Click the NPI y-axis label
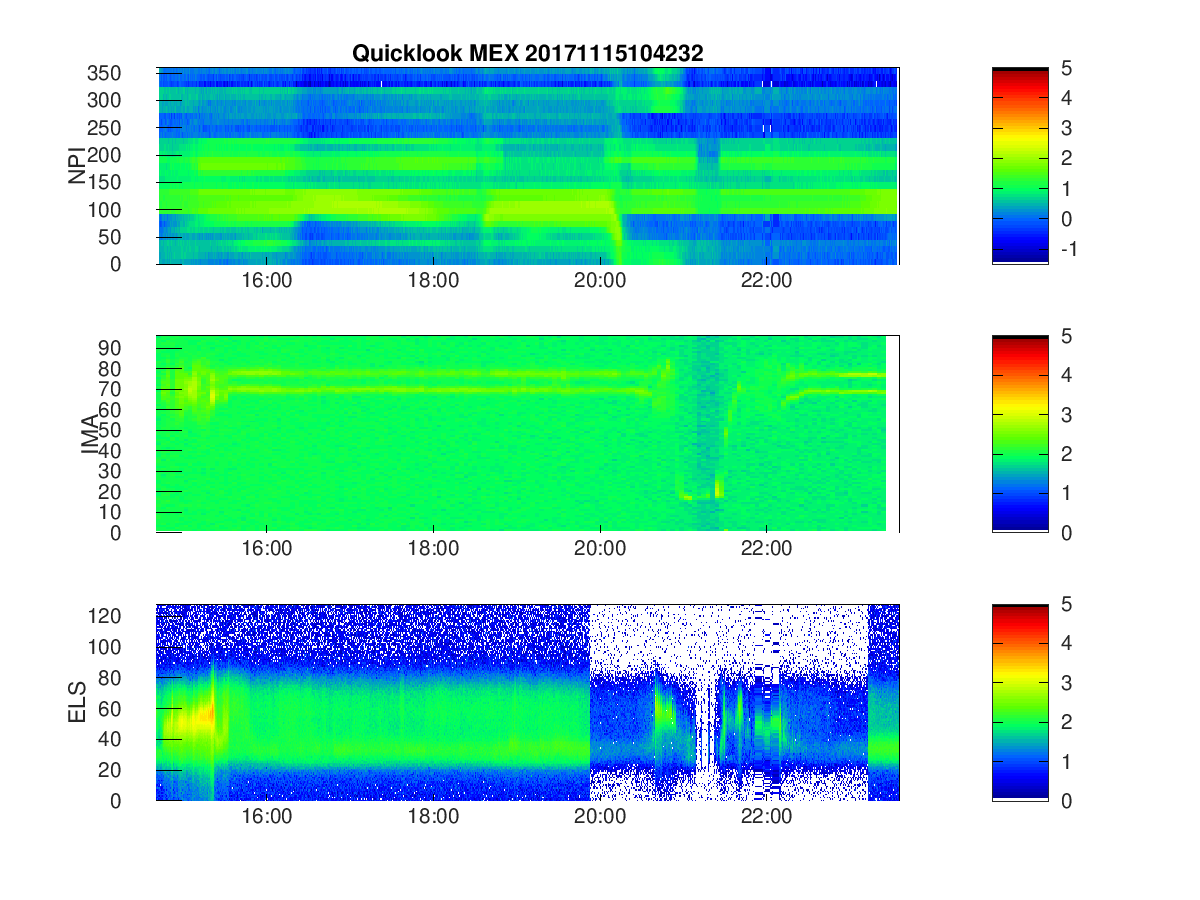 76,166
